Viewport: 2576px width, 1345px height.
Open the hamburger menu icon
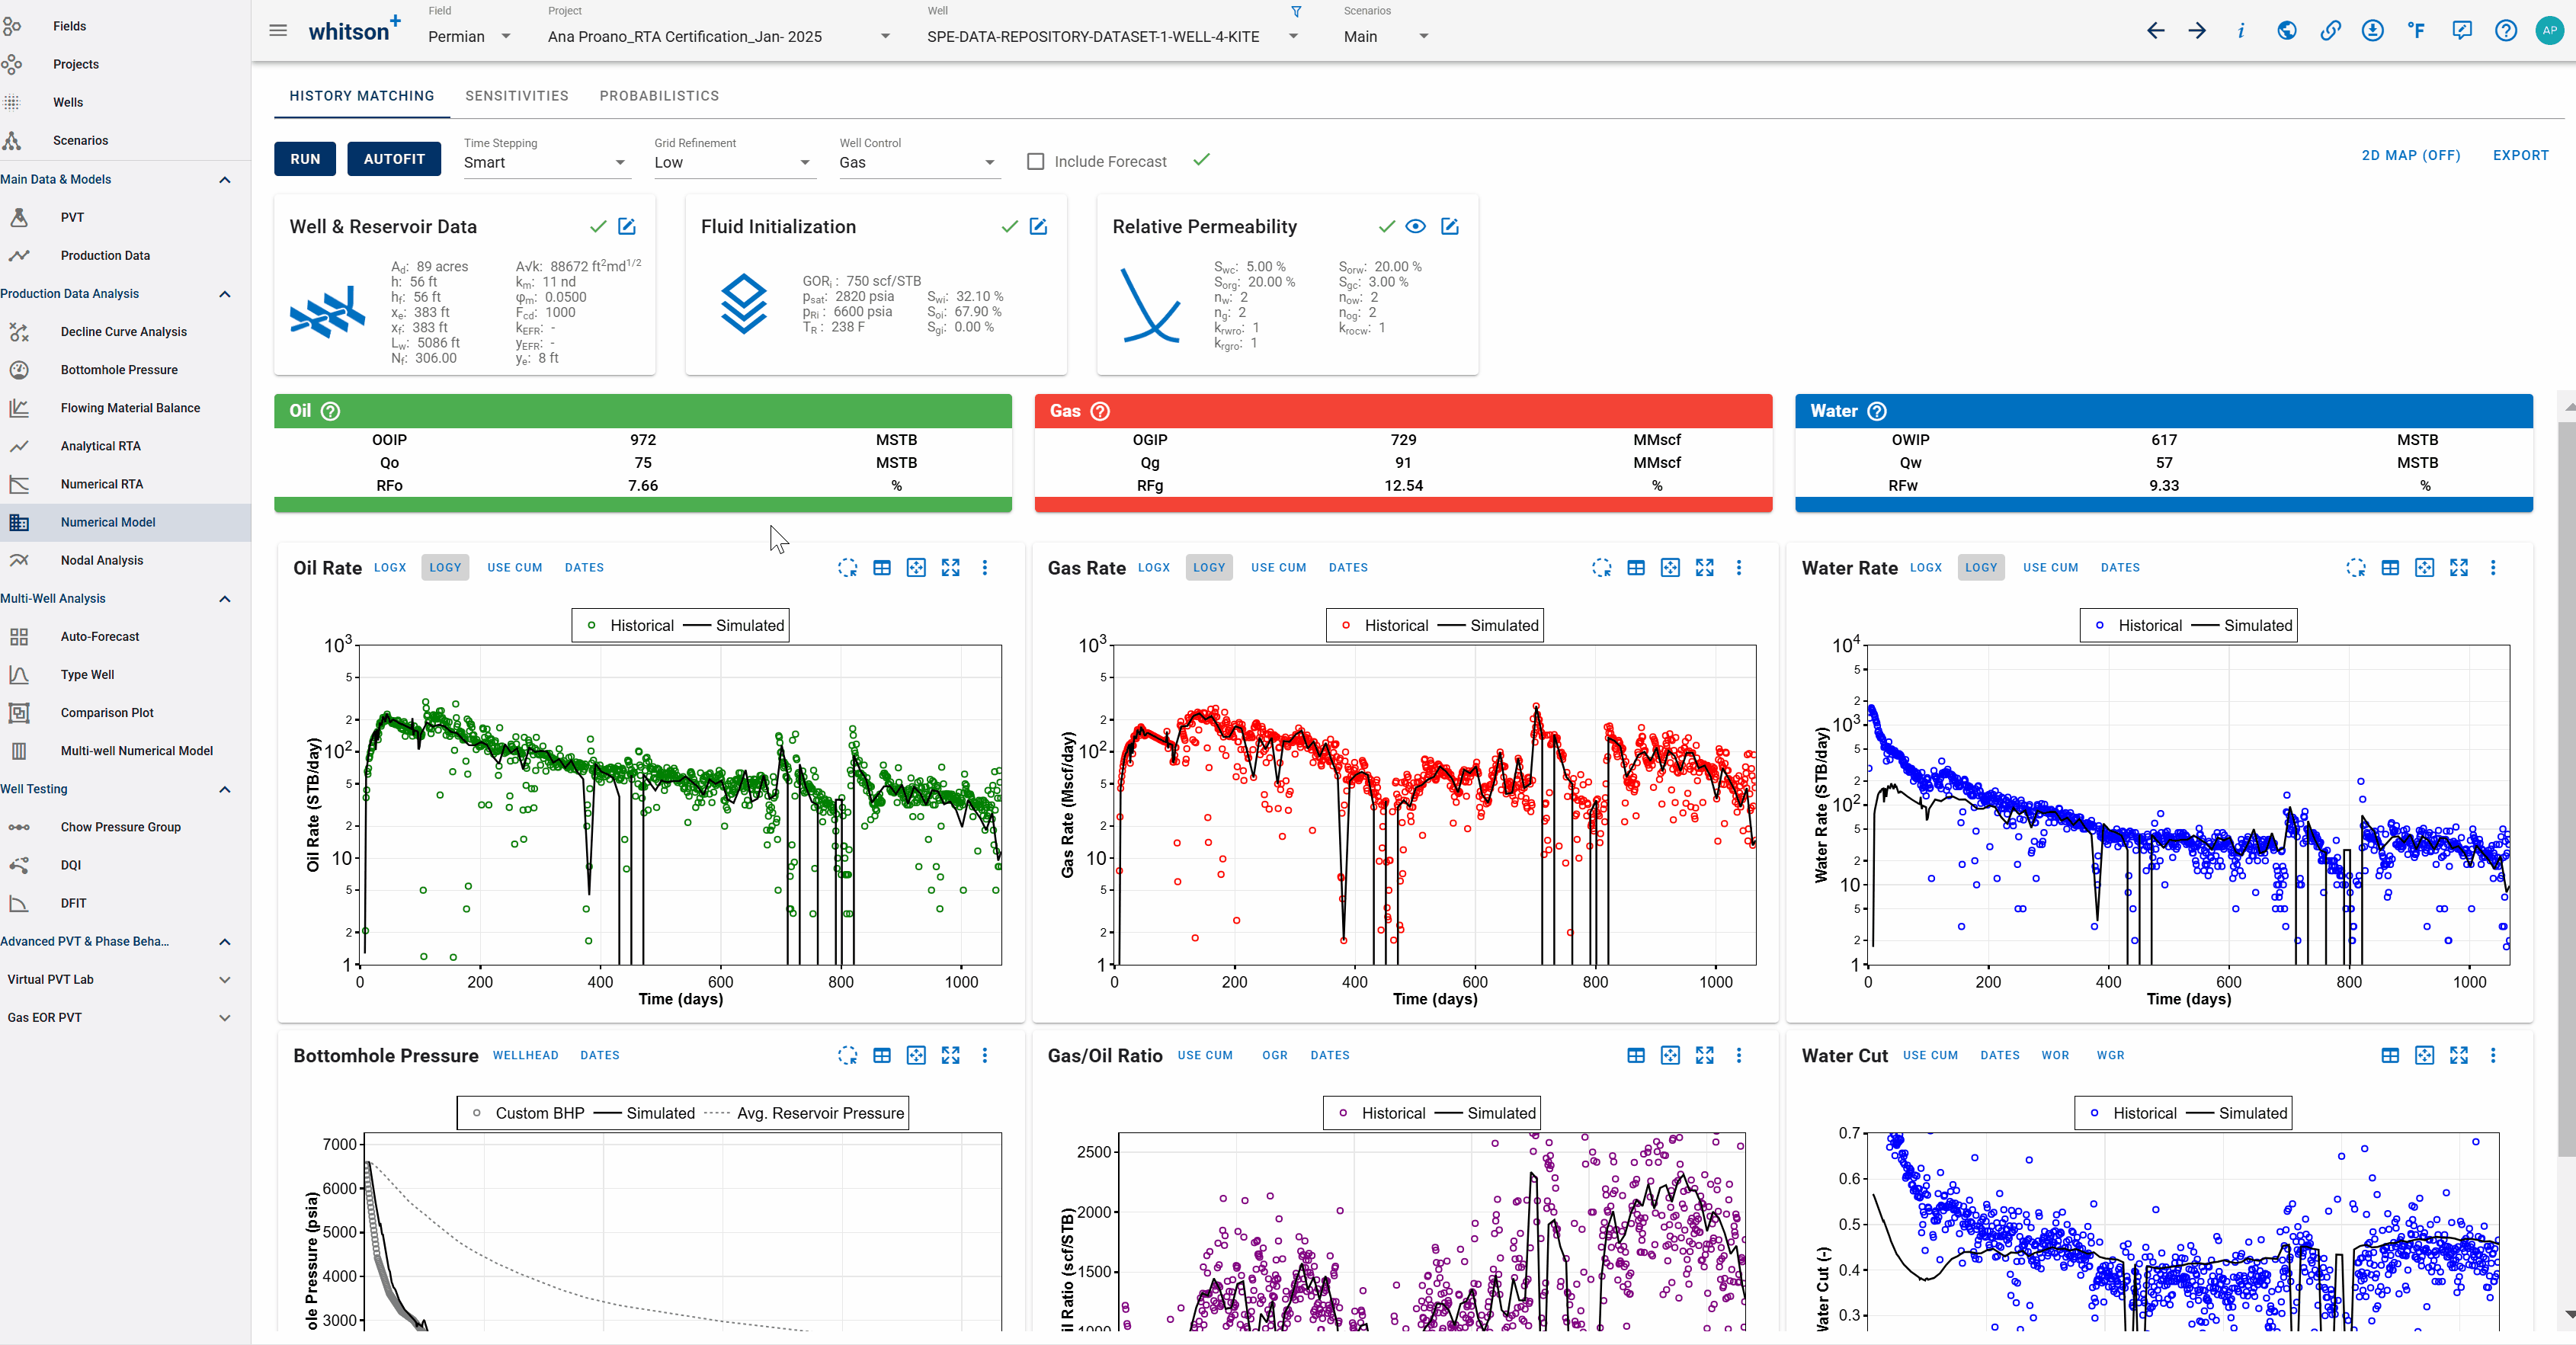(278, 31)
